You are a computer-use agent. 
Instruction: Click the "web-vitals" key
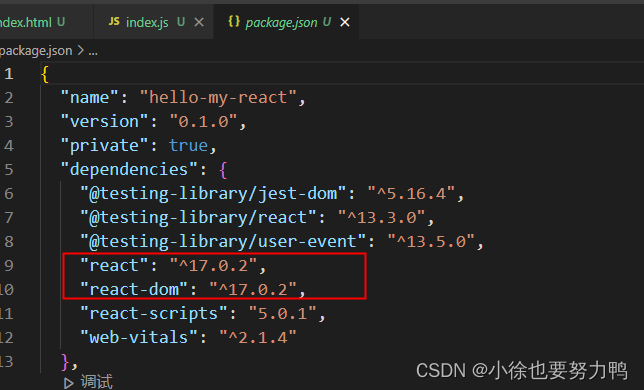139,337
